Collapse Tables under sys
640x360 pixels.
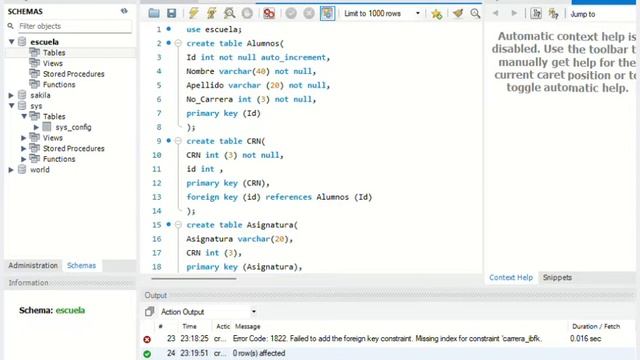[x=24, y=116]
